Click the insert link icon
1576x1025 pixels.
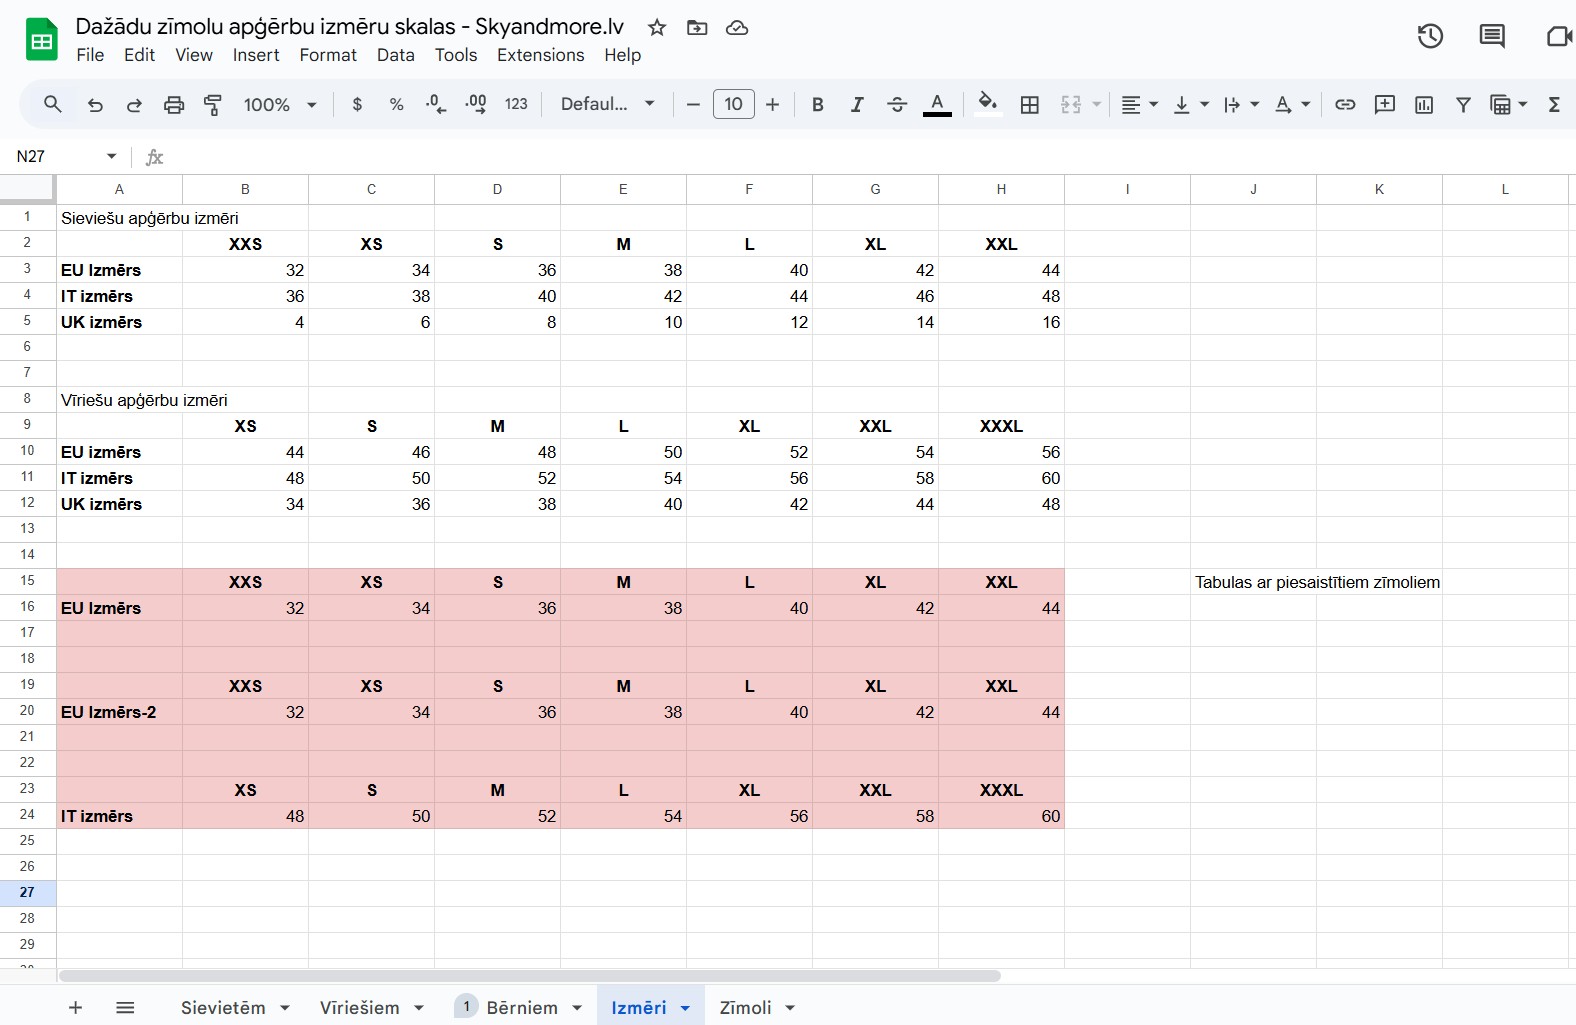(x=1345, y=104)
